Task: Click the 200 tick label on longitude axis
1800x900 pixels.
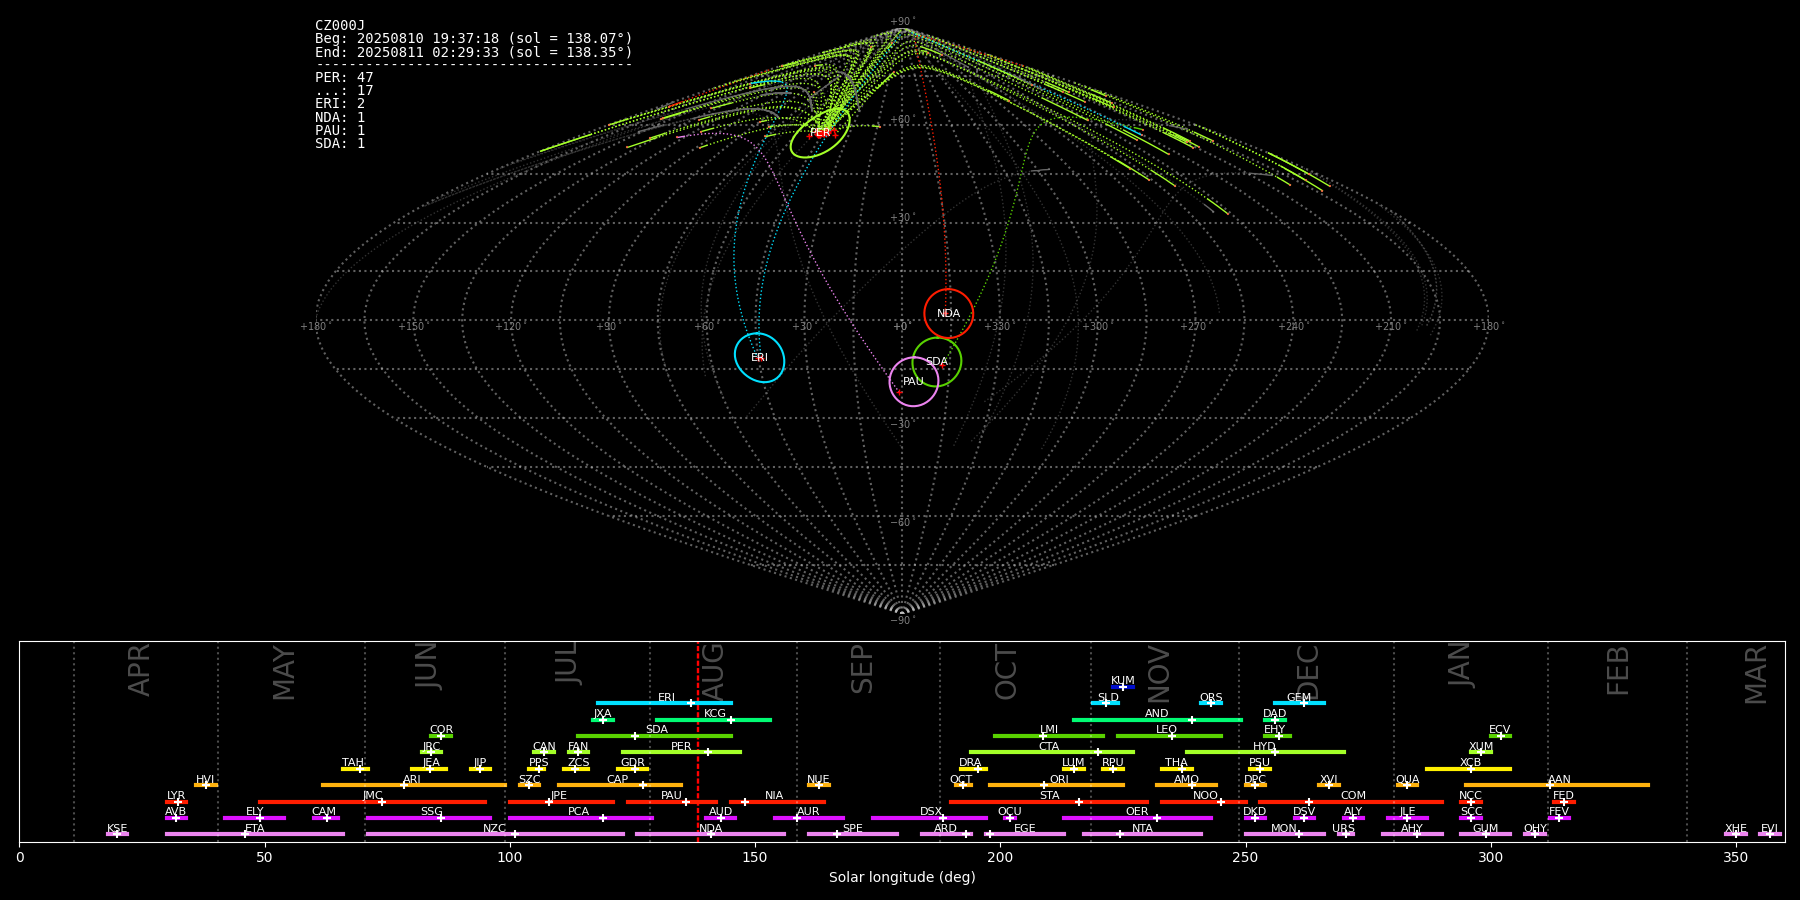Action: coord(1000,857)
